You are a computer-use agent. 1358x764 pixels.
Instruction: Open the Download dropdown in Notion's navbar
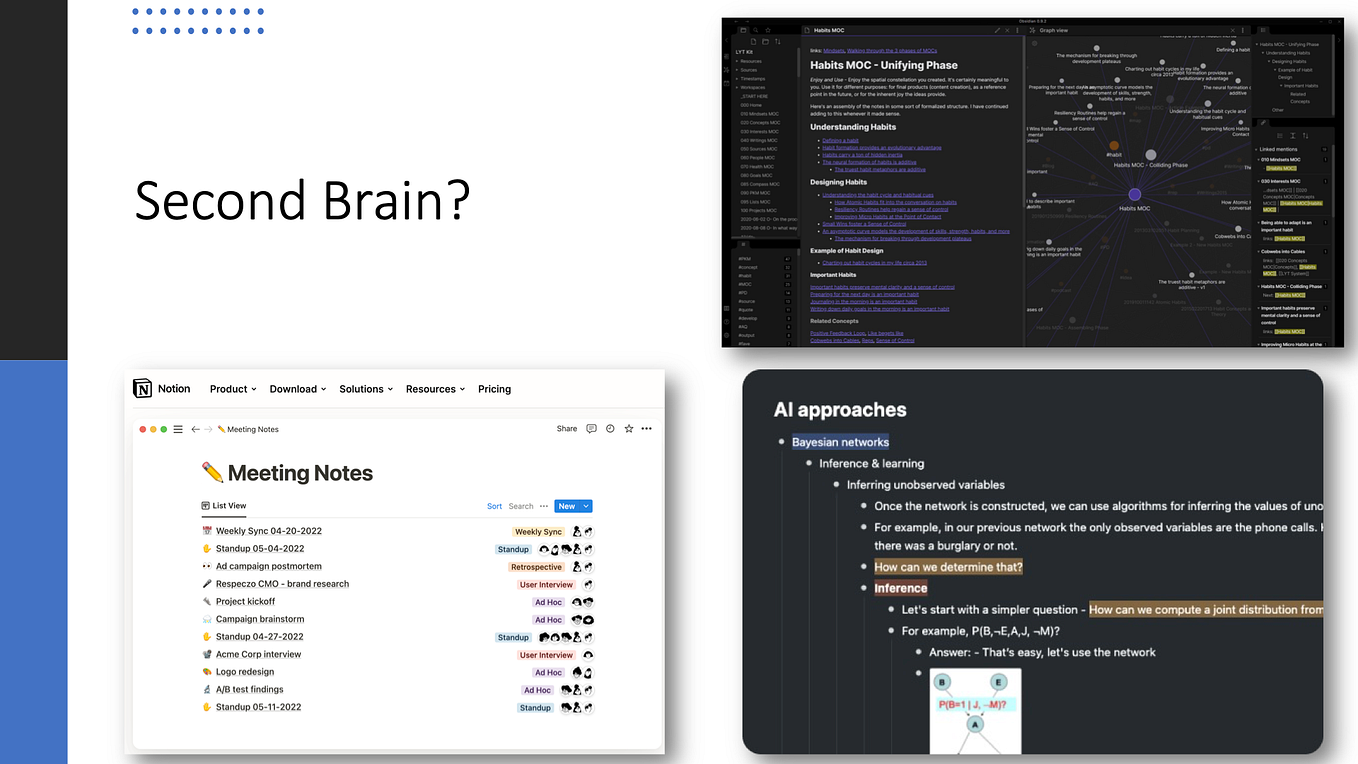[293, 389]
